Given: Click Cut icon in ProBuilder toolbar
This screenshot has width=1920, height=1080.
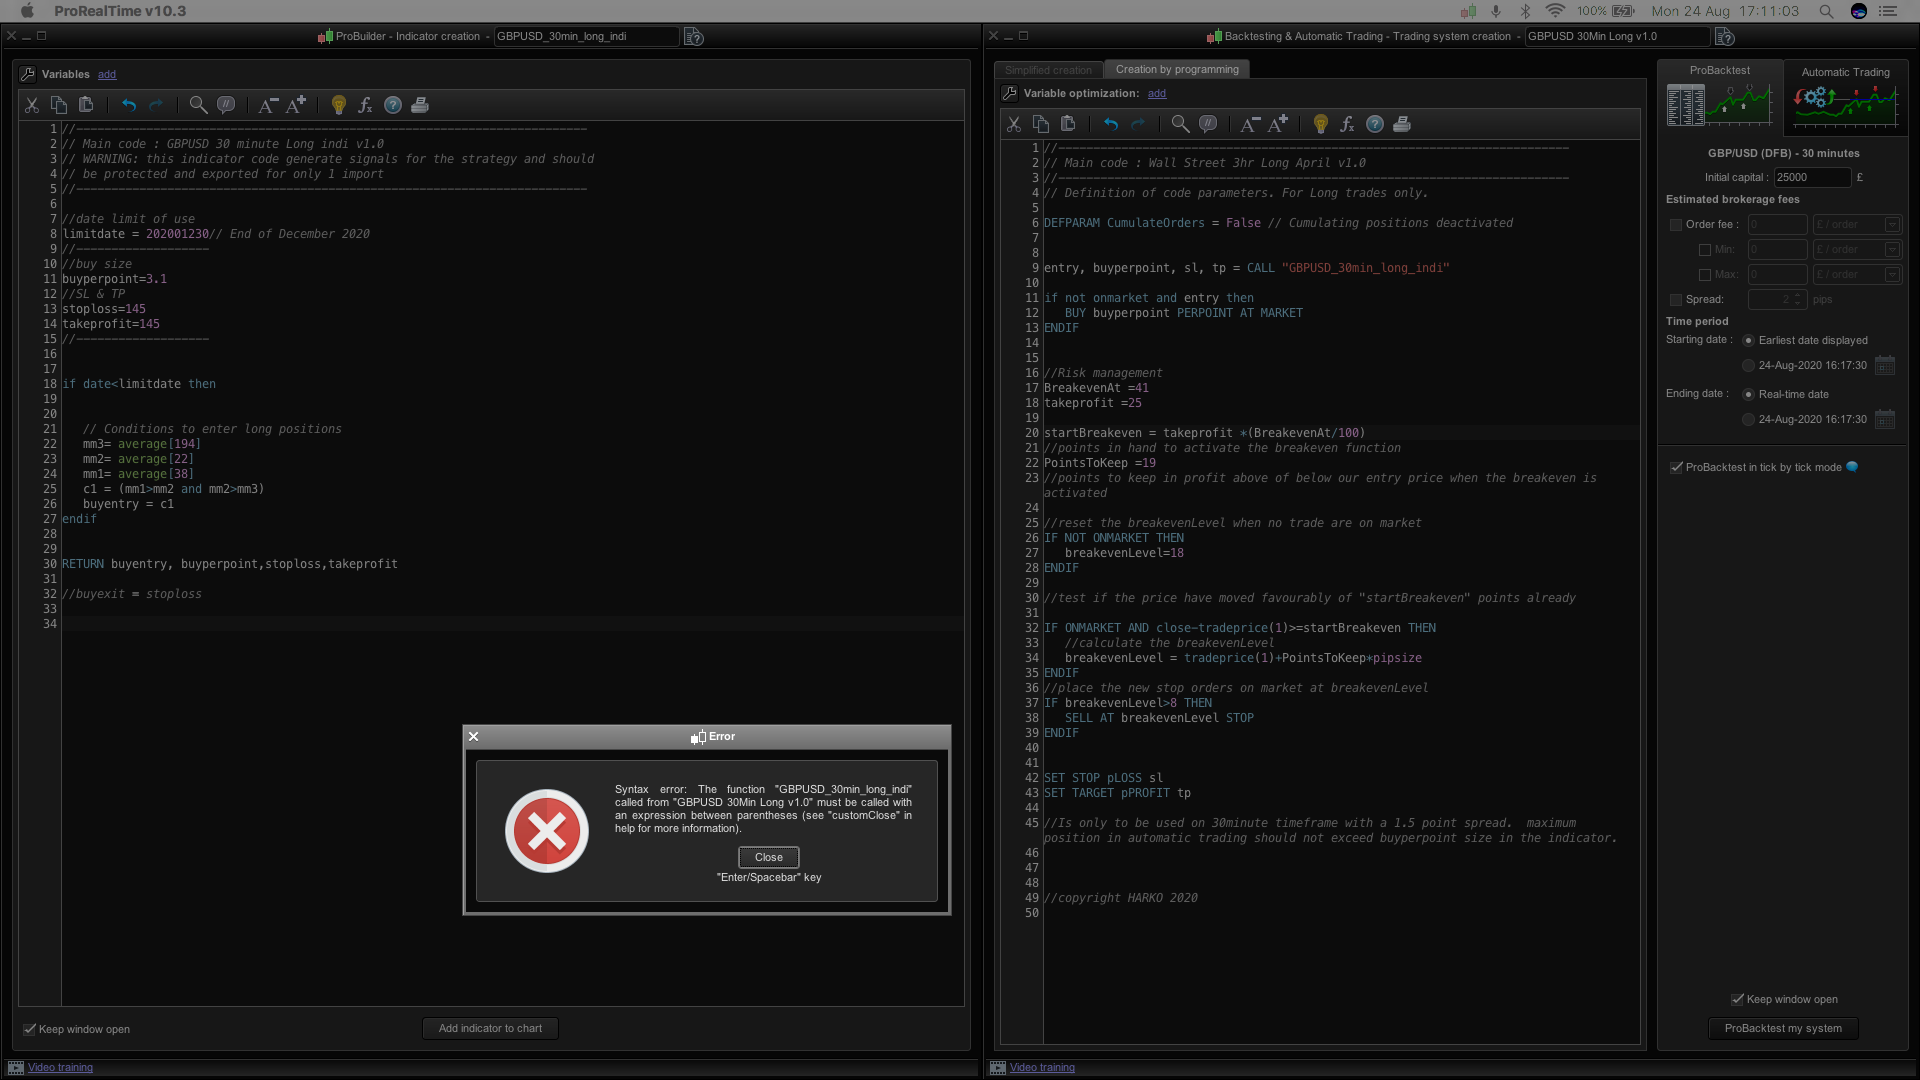Looking at the screenshot, I should 32,105.
